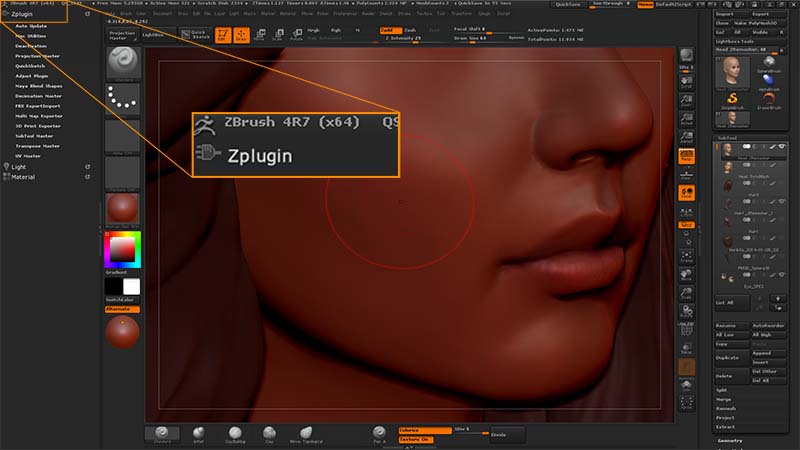
Task: Enable Zsub sculpt mode
Action: [x=411, y=30]
